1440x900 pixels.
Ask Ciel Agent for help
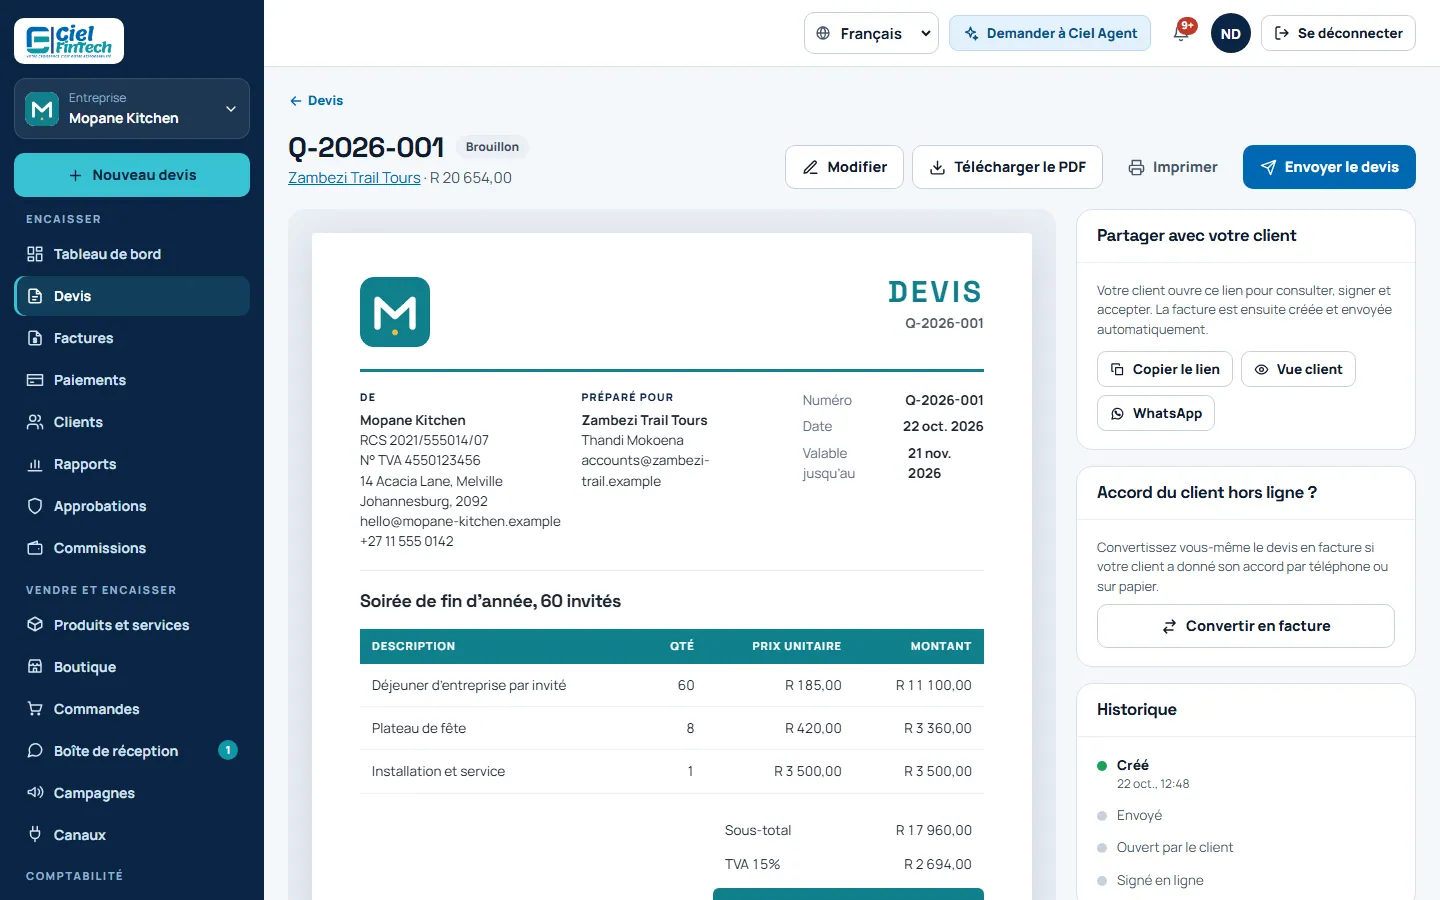[1050, 33]
